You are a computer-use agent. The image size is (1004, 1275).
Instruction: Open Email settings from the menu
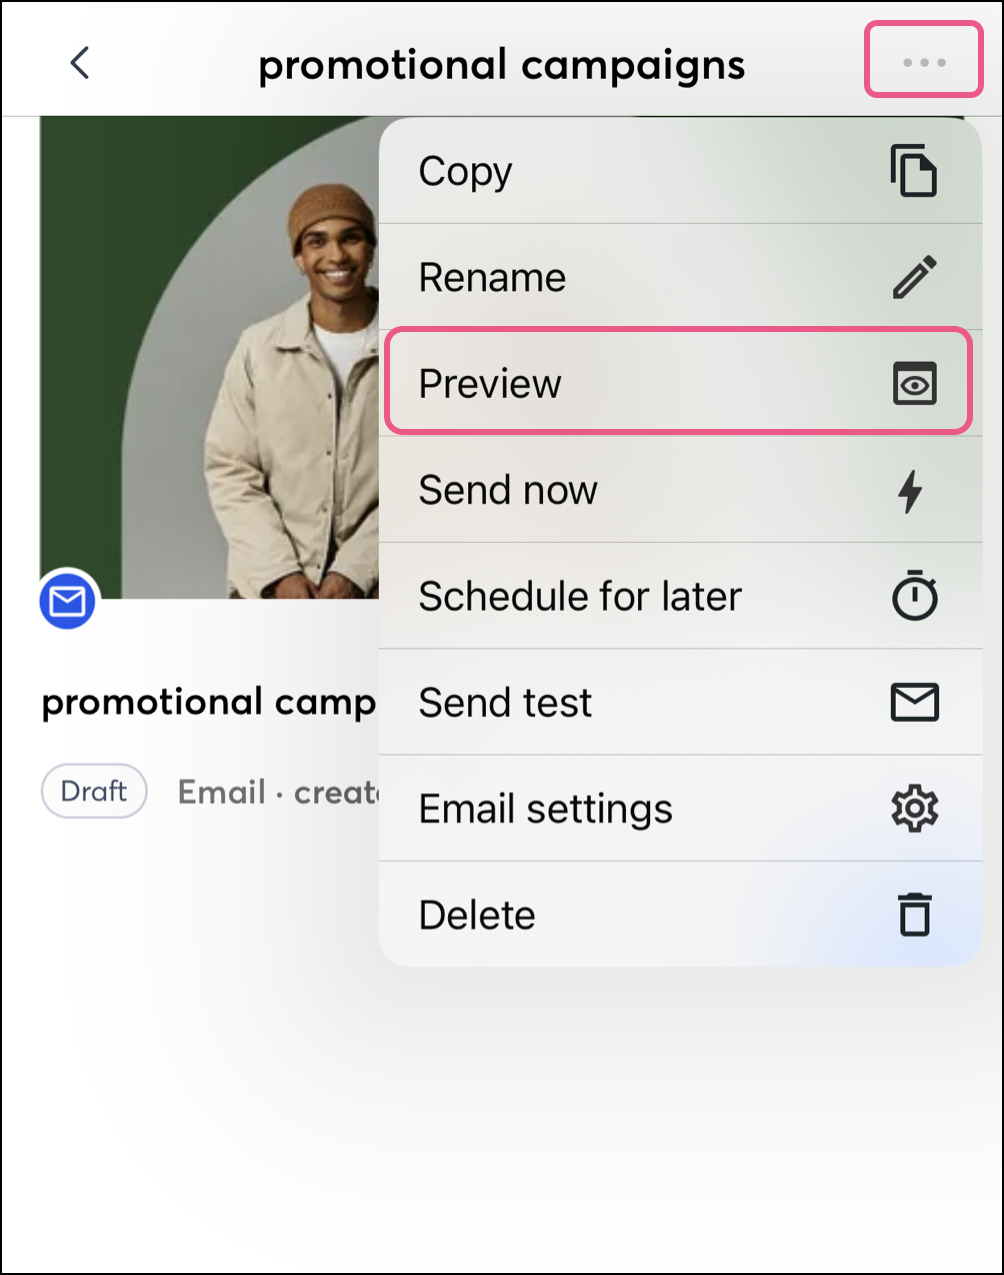tap(545, 809)
